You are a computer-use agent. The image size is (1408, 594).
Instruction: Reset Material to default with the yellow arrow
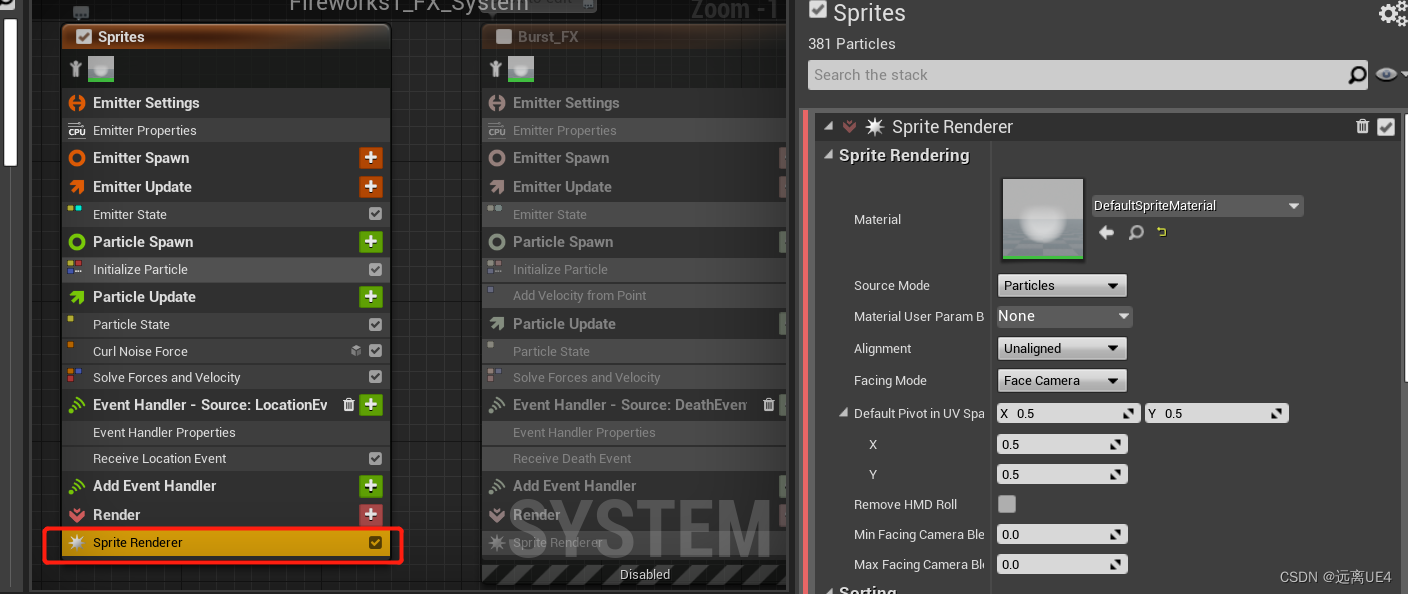tap(1161, 232)
